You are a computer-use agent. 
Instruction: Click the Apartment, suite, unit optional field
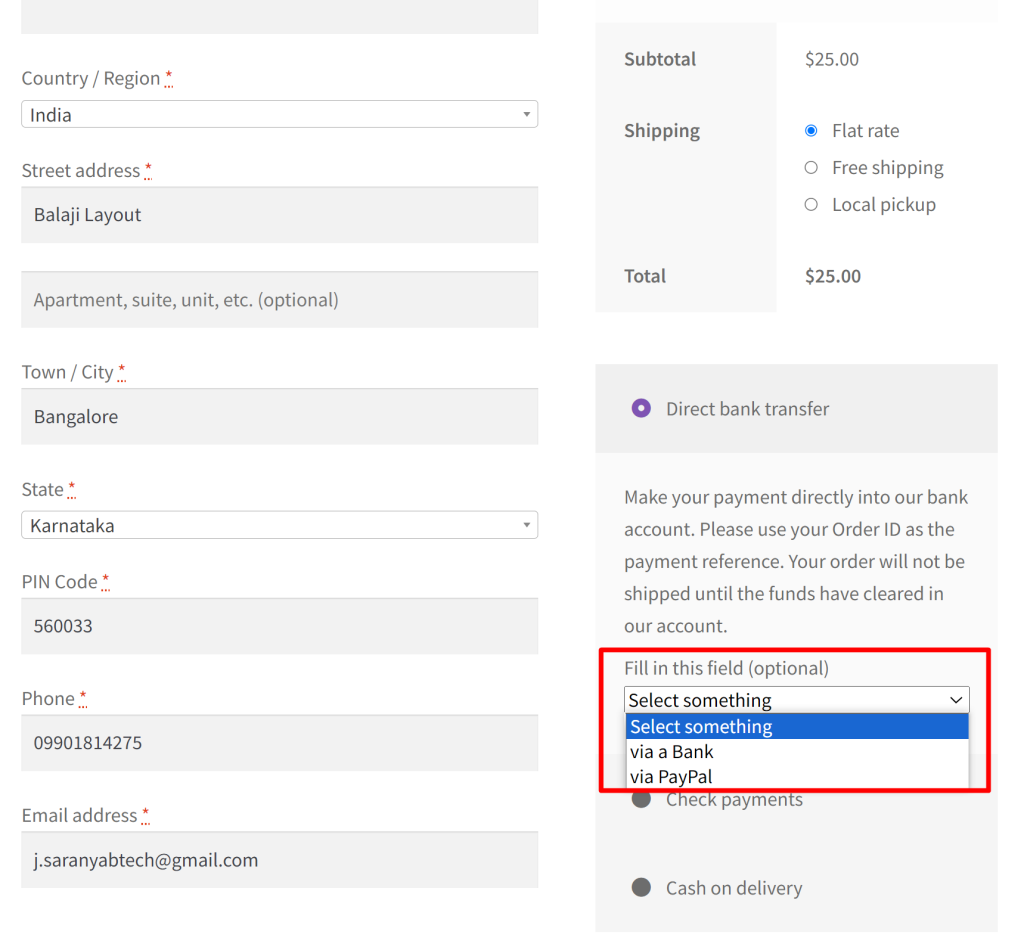(280, 300)
